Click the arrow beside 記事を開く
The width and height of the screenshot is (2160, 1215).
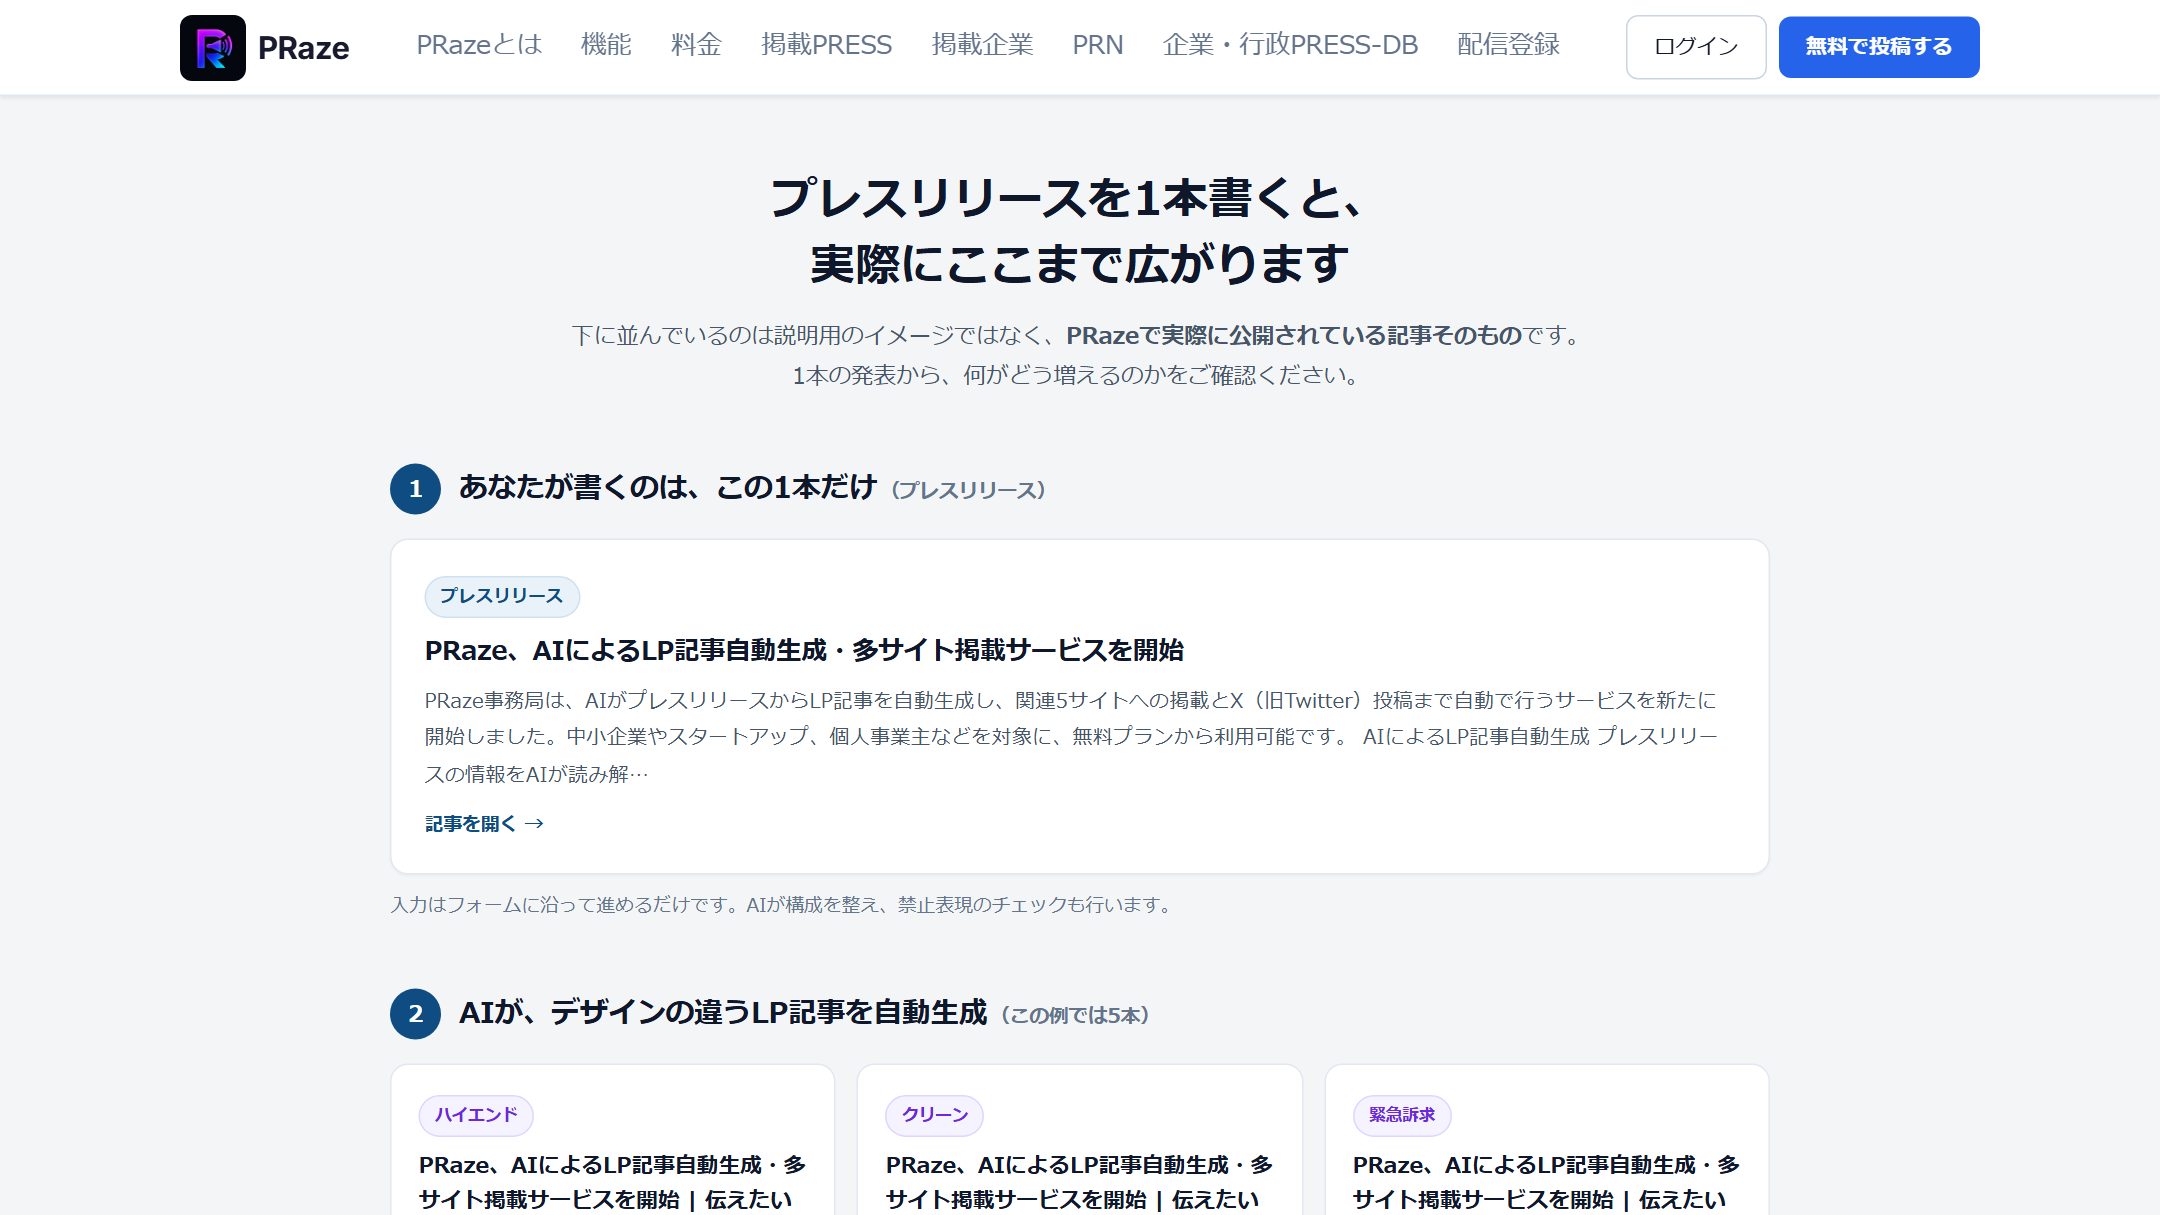point(535,824)
